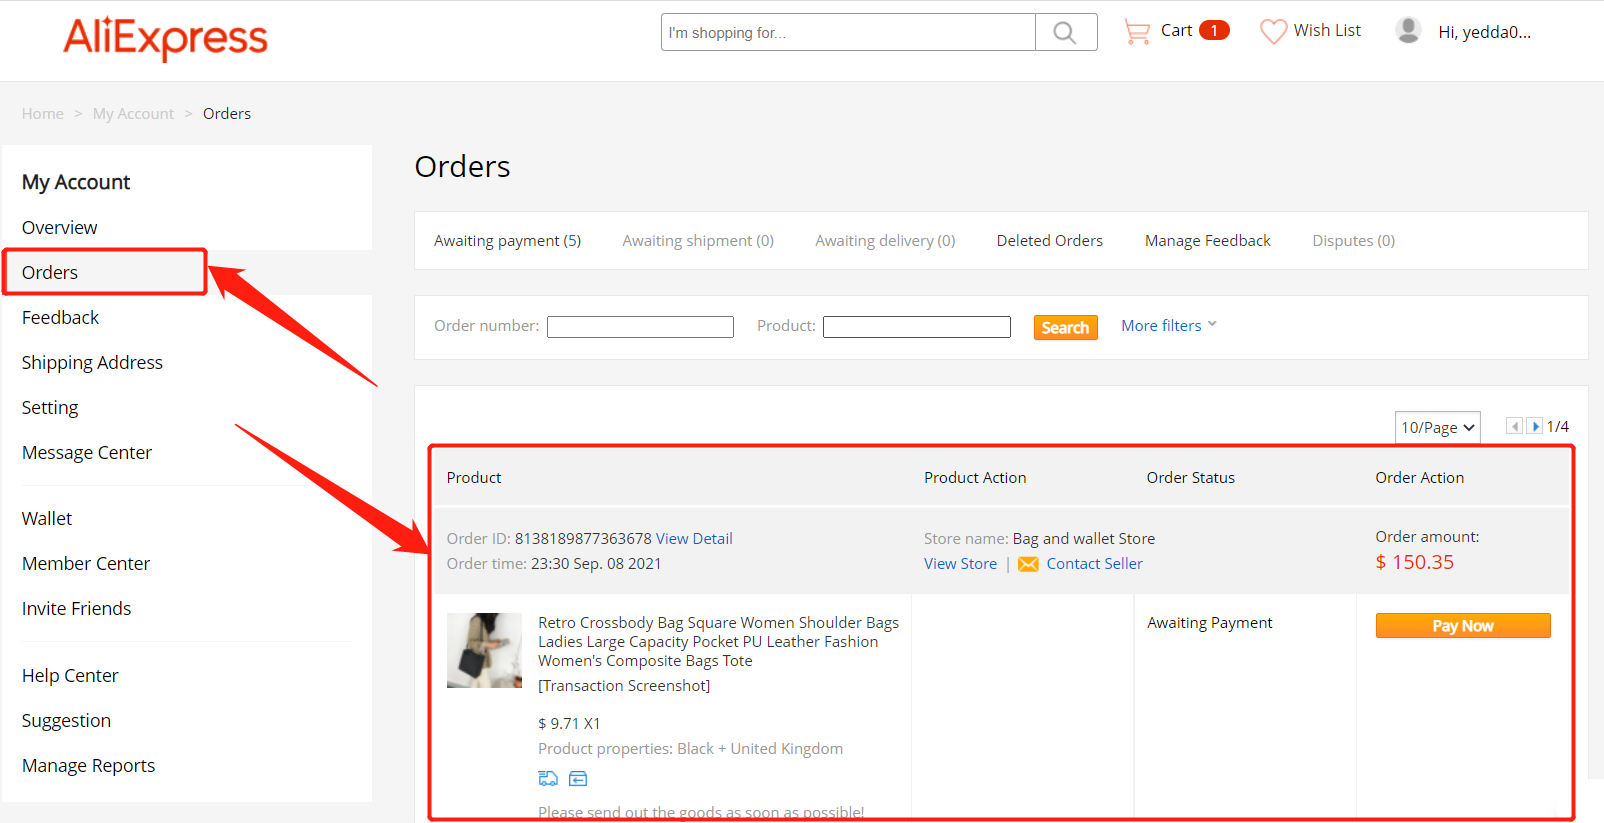Click the [Transaction Screenshot] link
The height and width of the screenshot is (823, 1604).
point(624,686)
